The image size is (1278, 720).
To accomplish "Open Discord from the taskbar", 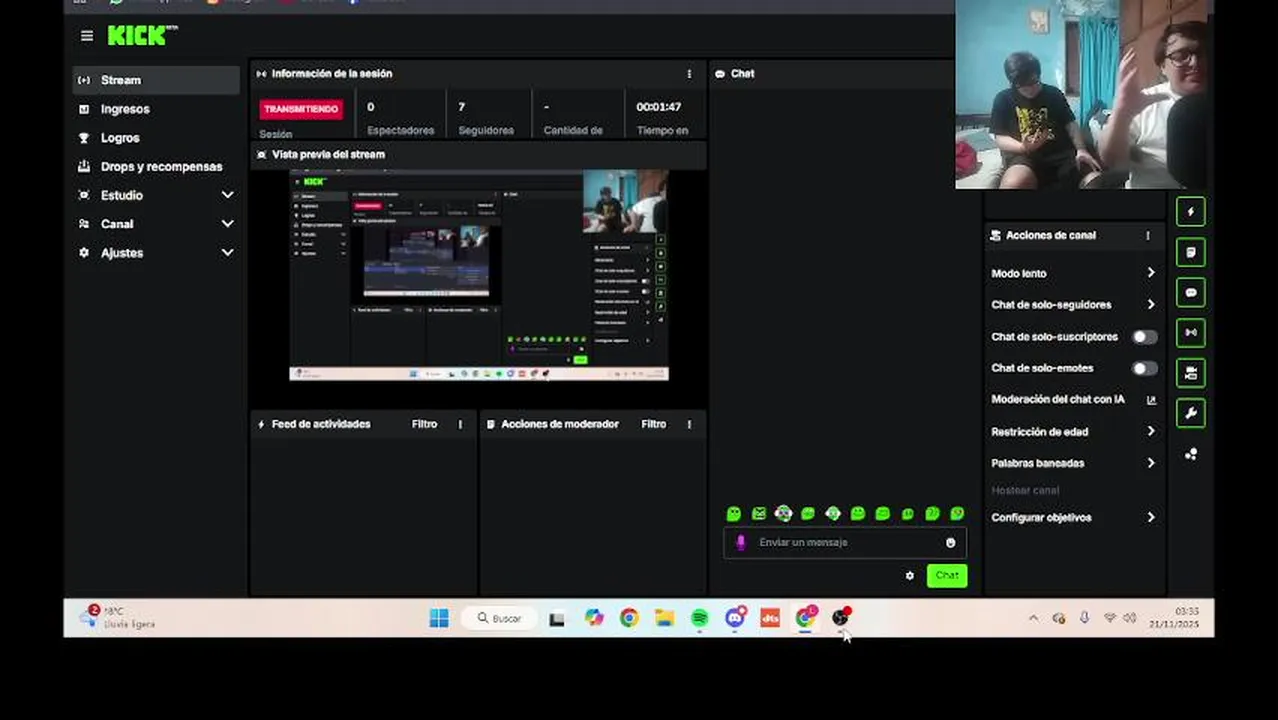I will tap(735, 618).
